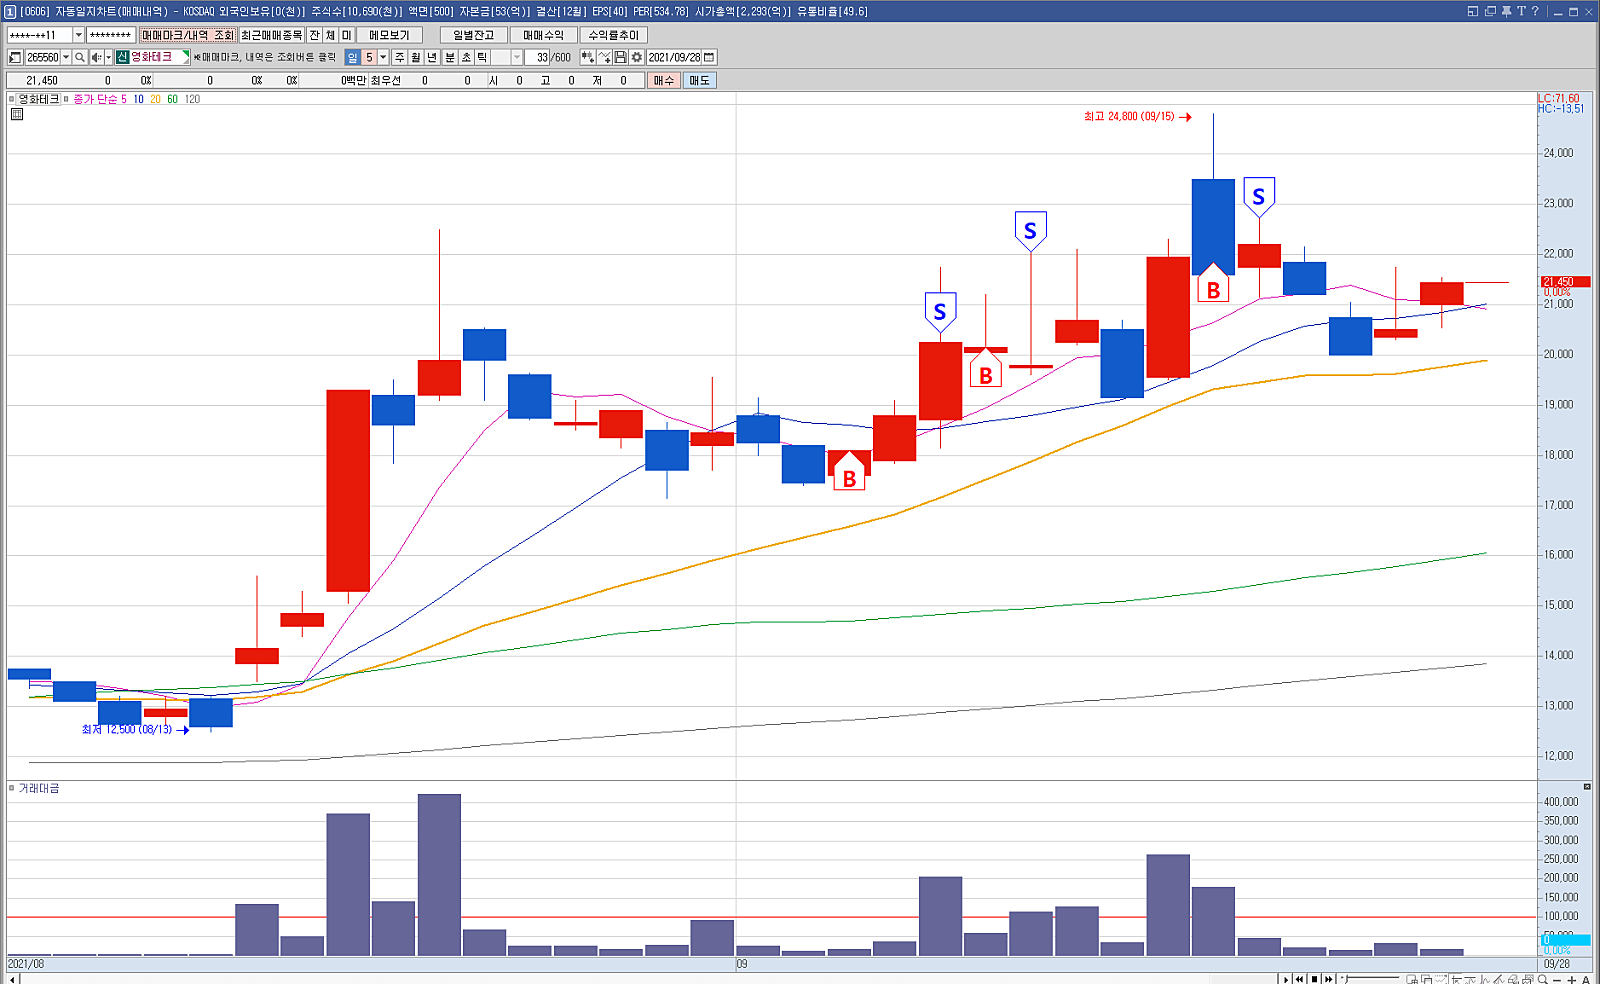Click the chart line tool icon next to the save icon
The image size is (1600, 984).
click(x=604, y=58)
